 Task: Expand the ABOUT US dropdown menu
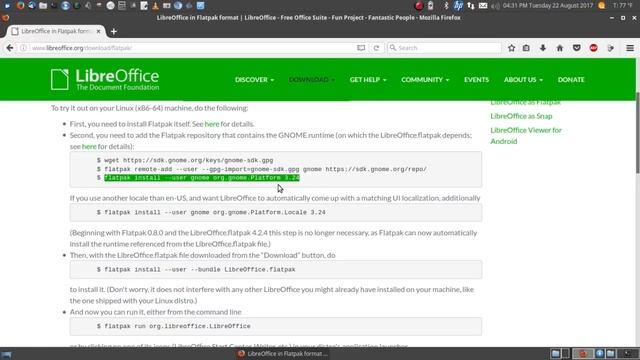[523, 80]
